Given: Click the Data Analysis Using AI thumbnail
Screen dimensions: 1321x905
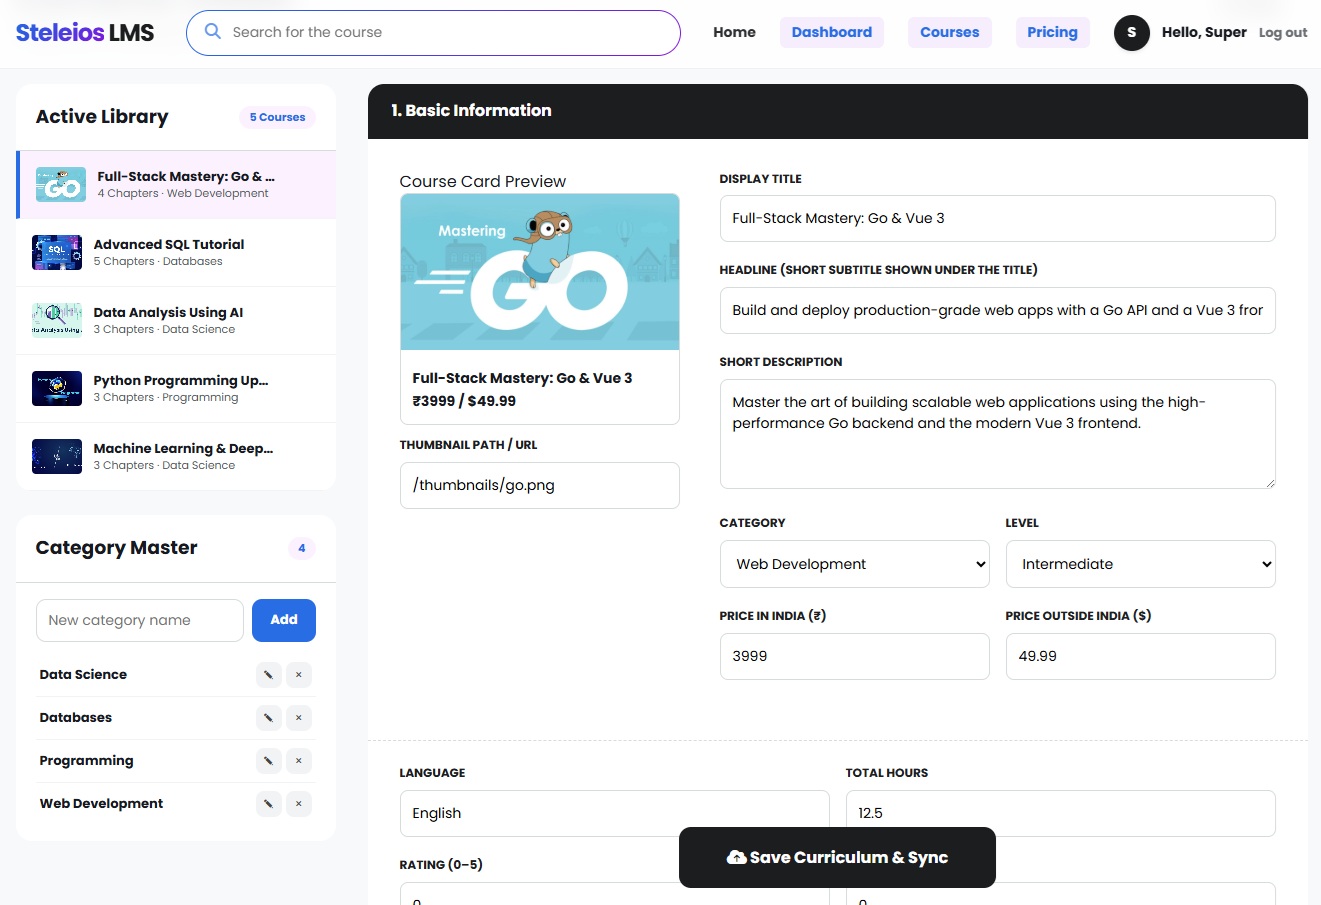Looking at the screenshot, I should (57, 321).
